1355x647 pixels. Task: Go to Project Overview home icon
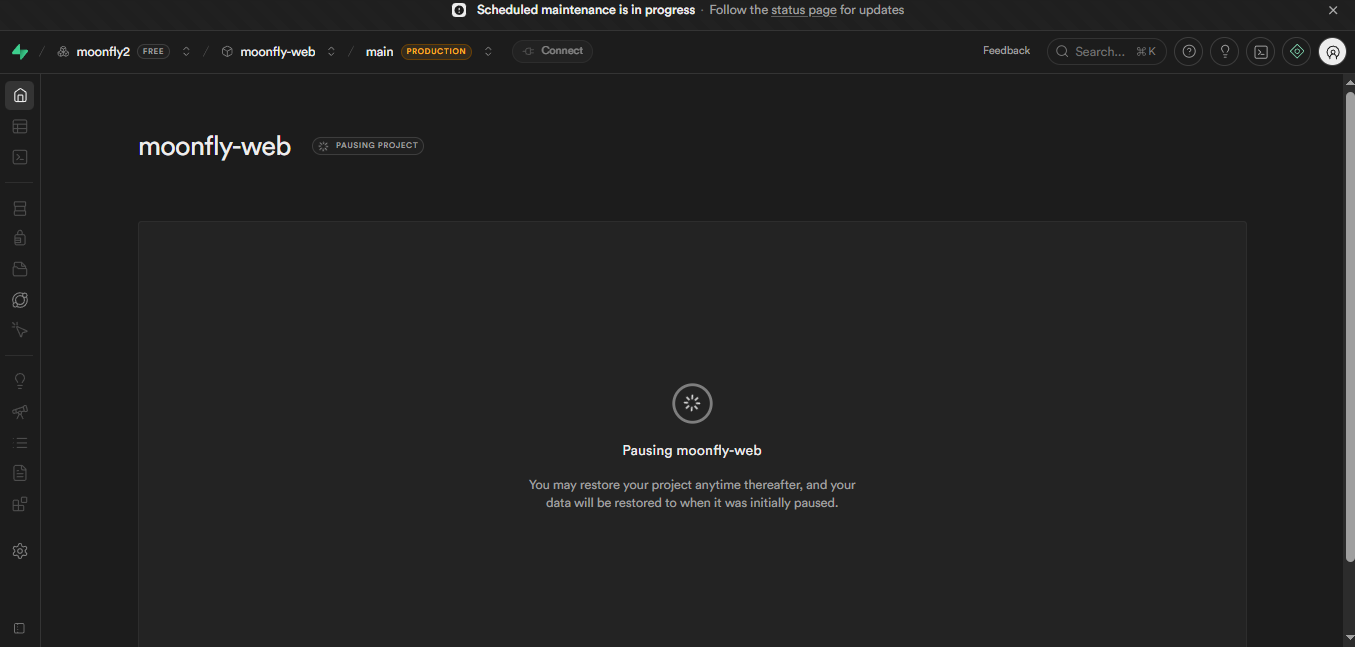(x=20, y=96)
